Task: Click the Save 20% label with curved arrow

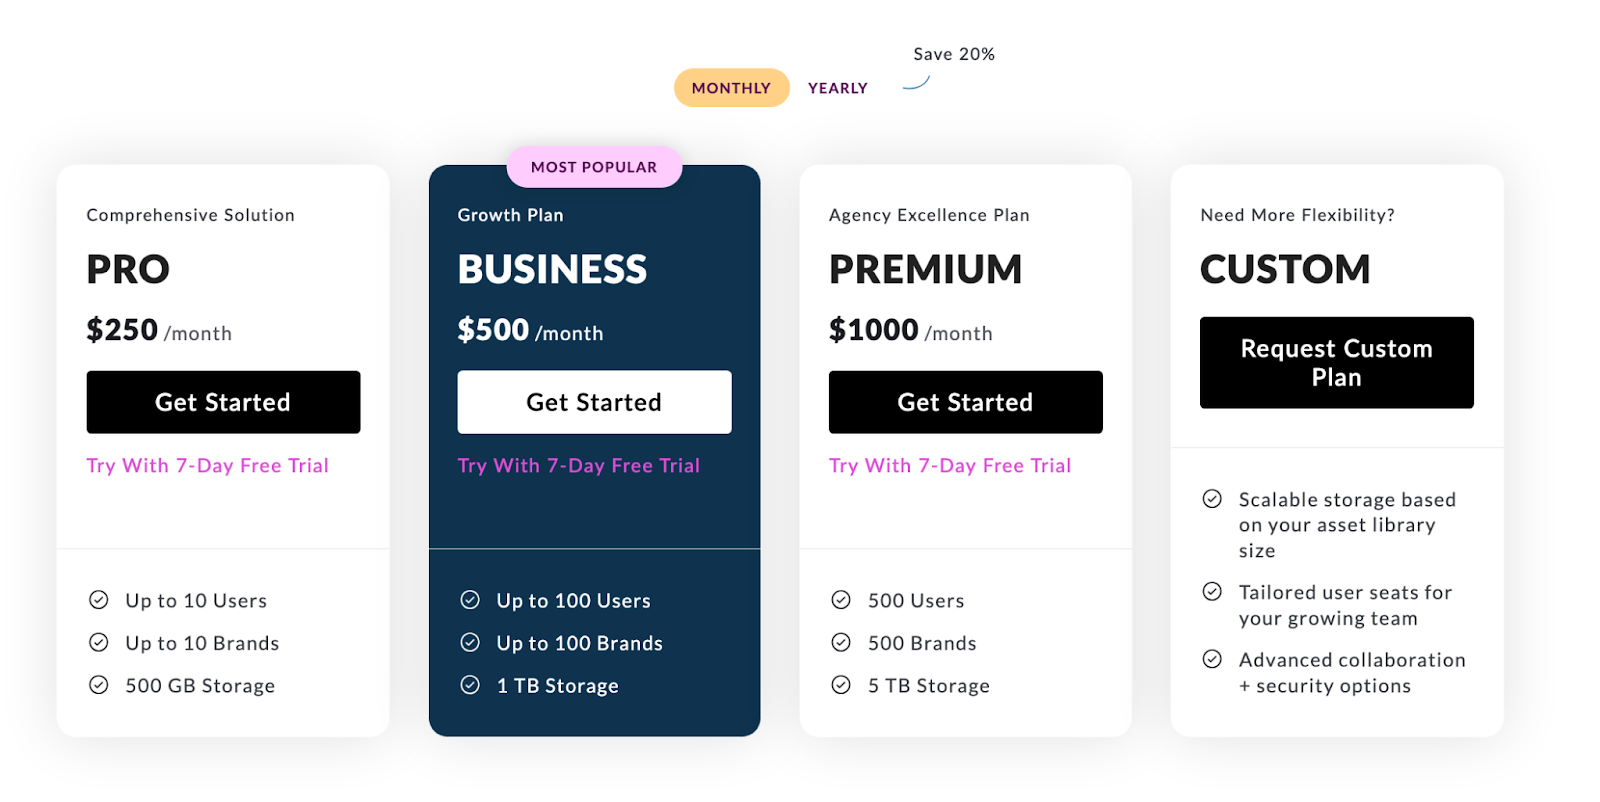Action: click(953, 54)
